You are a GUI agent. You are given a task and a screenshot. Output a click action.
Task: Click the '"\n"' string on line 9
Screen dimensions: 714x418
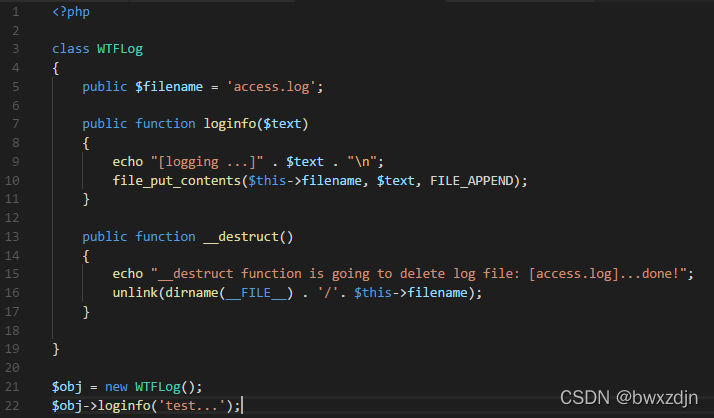[x=362, y=162]
